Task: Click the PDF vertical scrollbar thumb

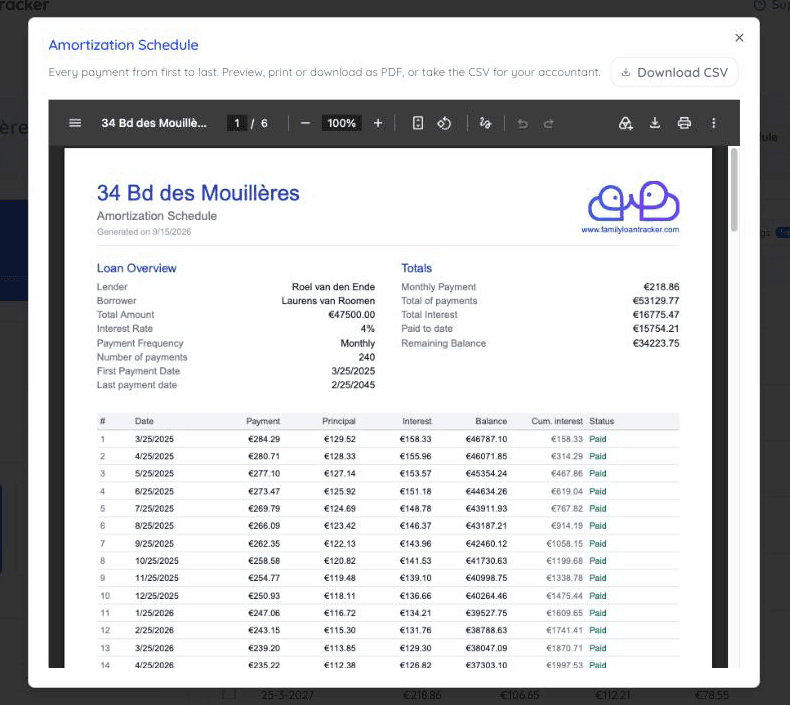Action: 734,189
